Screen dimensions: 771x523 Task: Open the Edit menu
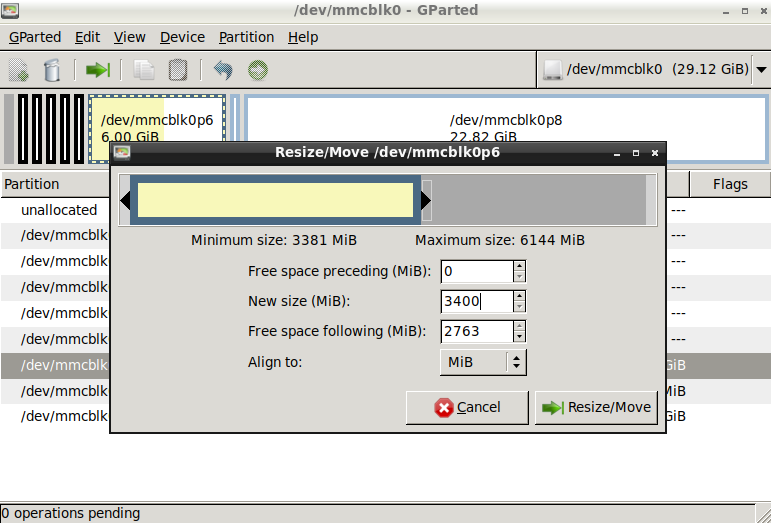[87, 37]
